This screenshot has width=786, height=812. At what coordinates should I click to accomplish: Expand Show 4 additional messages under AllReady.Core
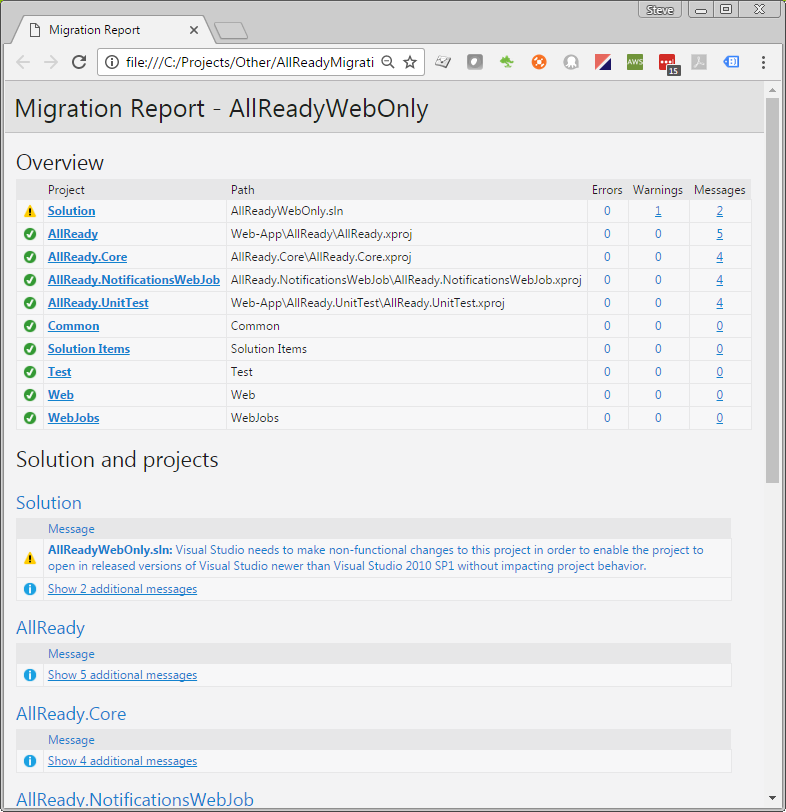[x=122, y=761]
